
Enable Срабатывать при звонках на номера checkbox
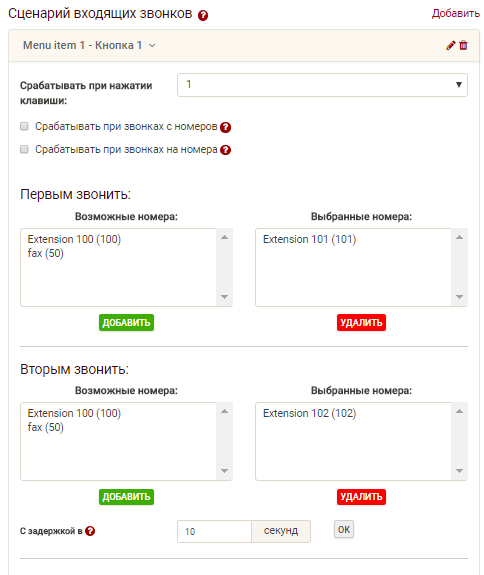click(x=24, y=149)
